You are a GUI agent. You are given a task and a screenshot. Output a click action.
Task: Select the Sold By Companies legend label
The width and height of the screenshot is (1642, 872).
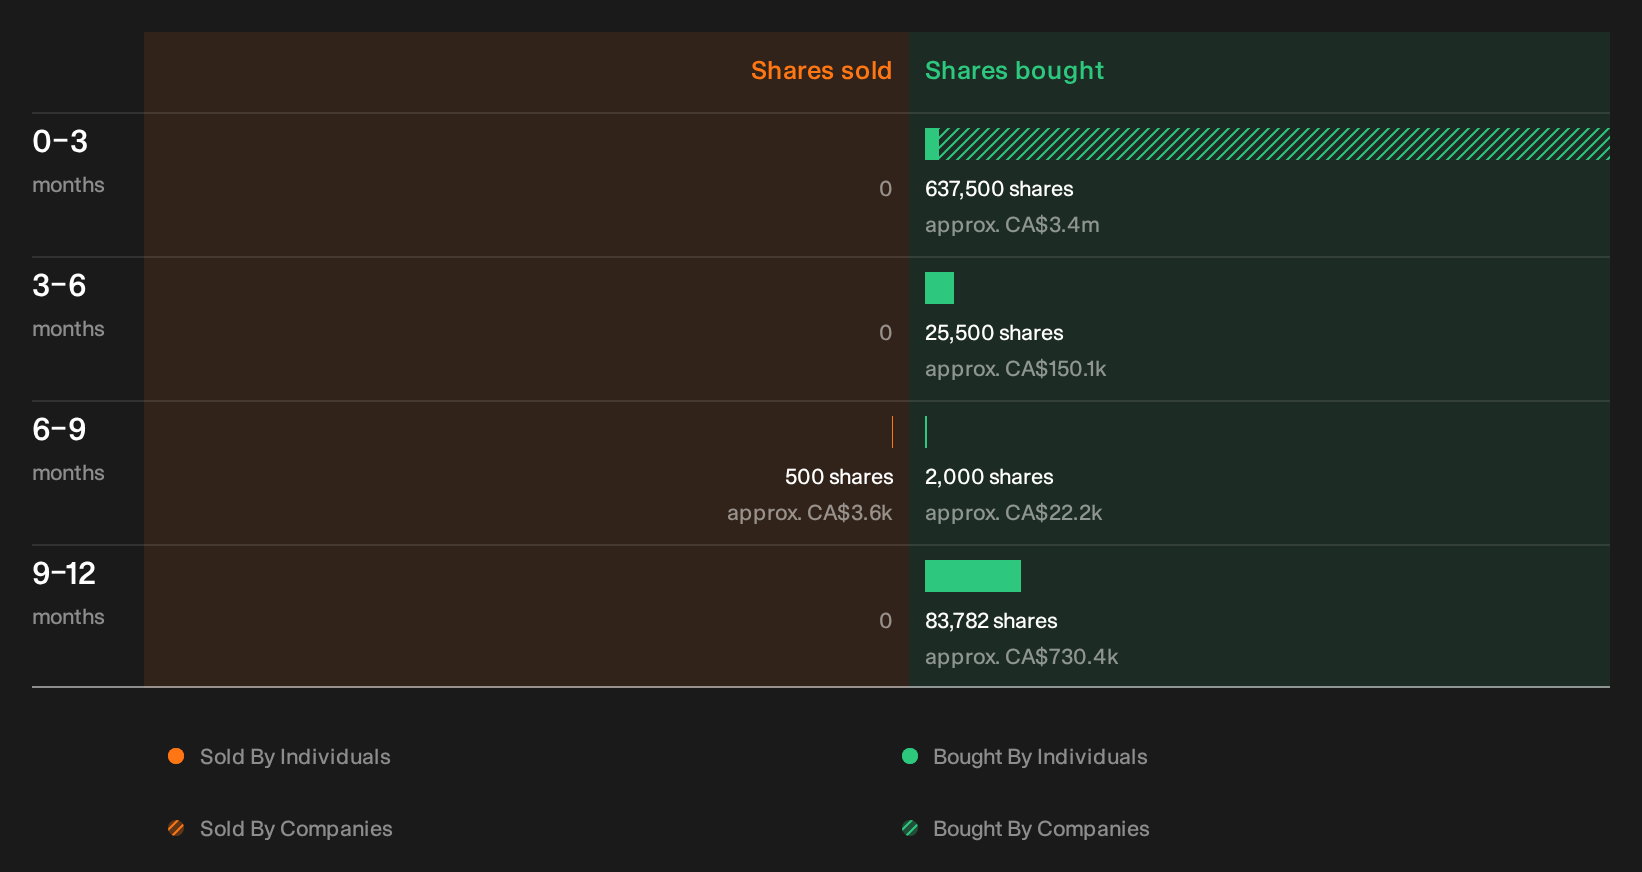coord(296,829)
